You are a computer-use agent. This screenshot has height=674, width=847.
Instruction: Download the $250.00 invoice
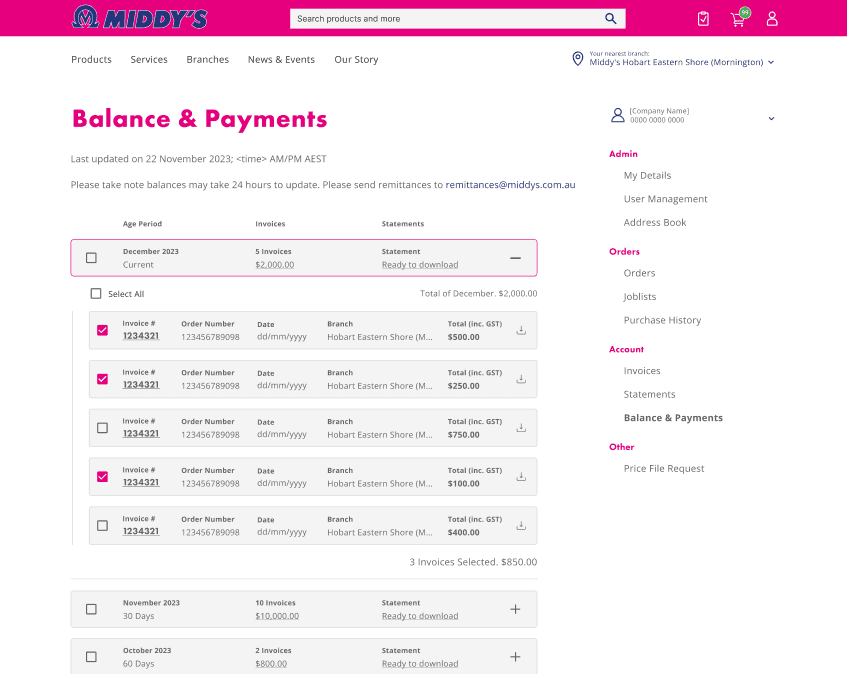[521, 379]
